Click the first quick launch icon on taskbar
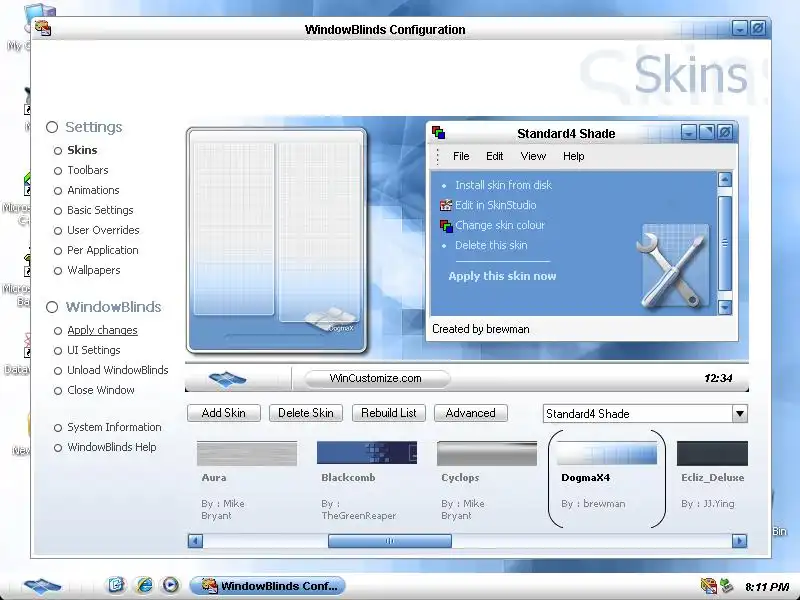This screenshot has height=600, width=800. point(116,585)
